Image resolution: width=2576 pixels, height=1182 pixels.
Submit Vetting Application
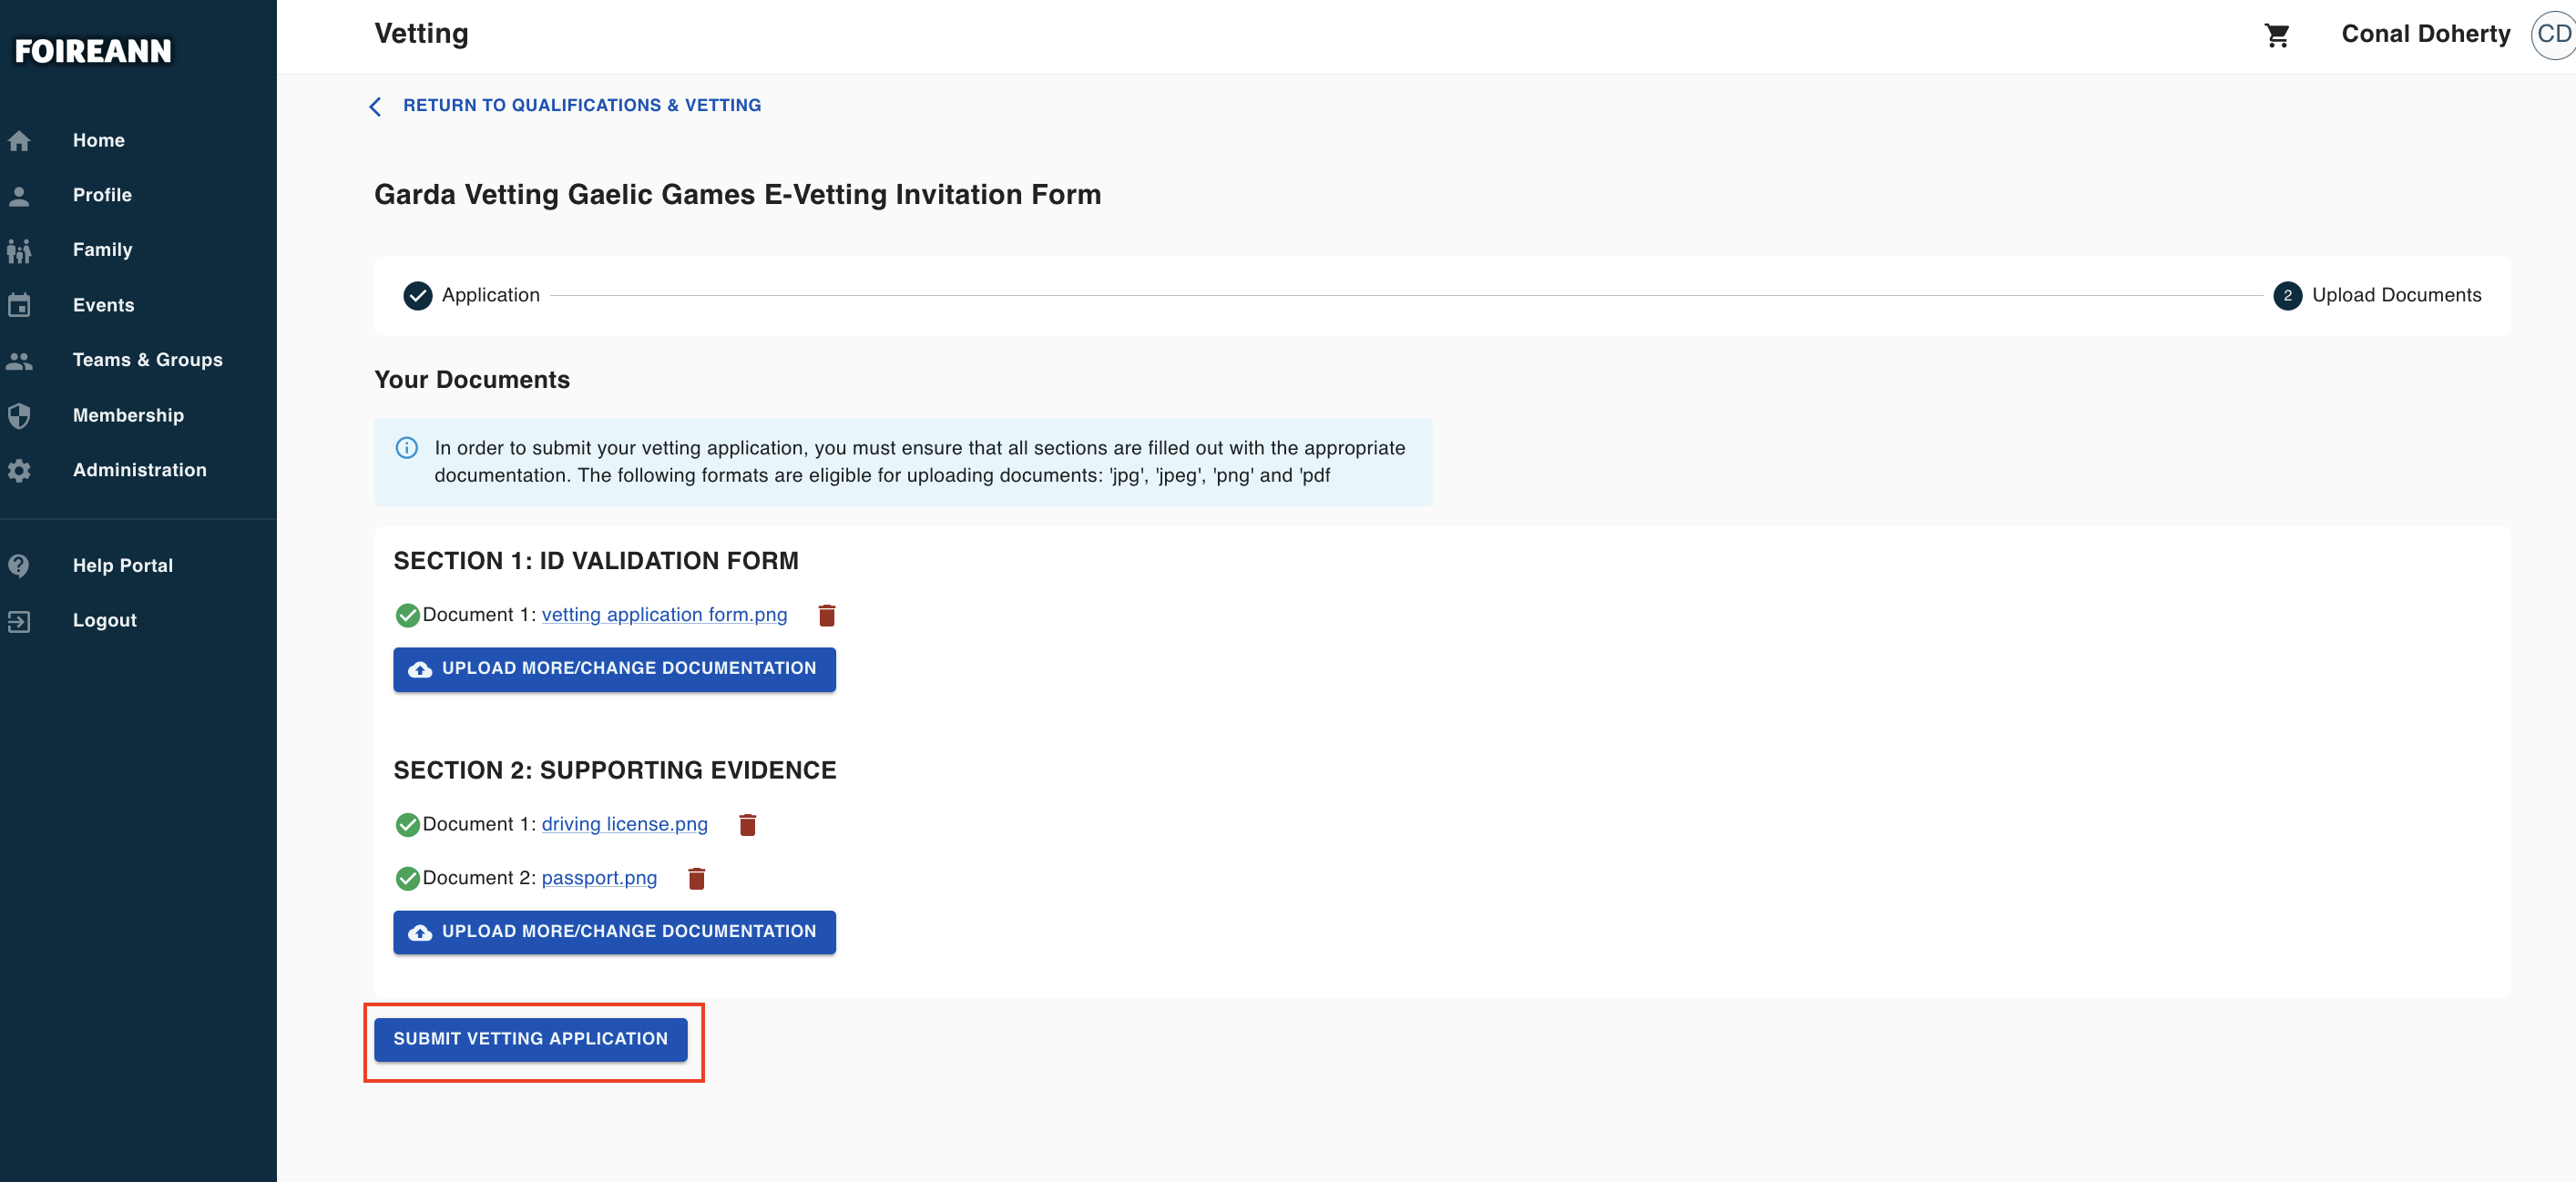[530, 1039]
